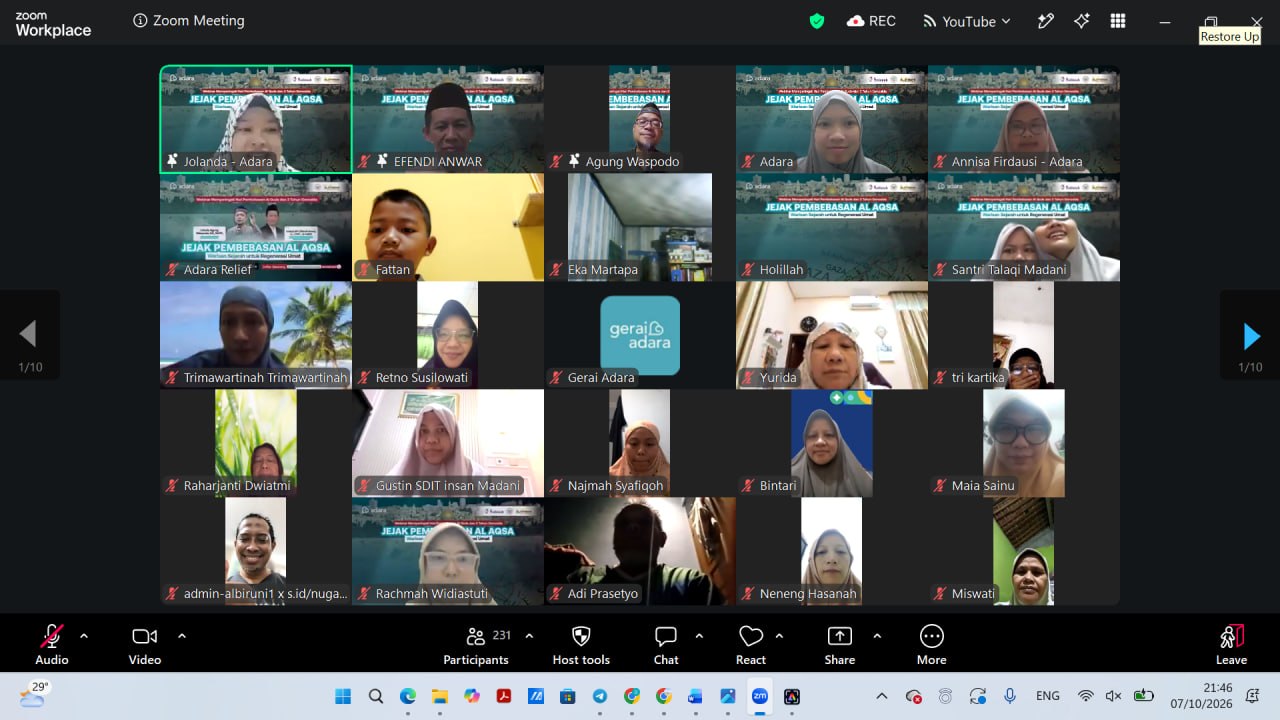1280x720 pixels.
Task: Open the More options menu
Action: click(931, 644)
